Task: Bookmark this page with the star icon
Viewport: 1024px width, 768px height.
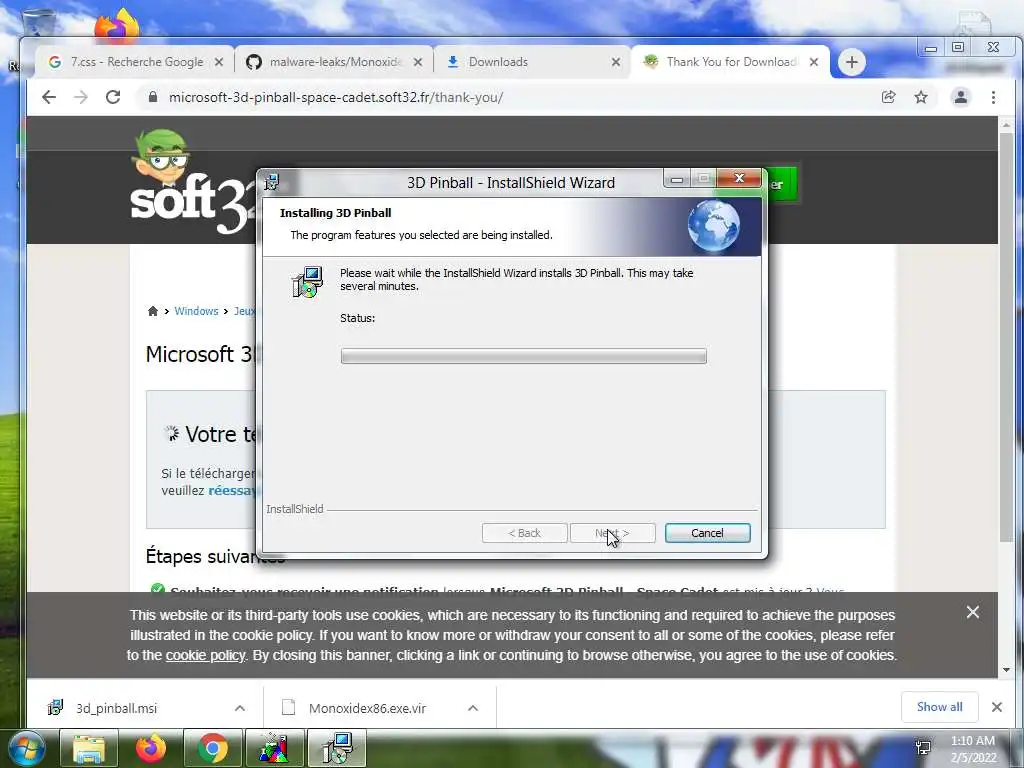Action: pyautogui.click(x=921, y=97)
